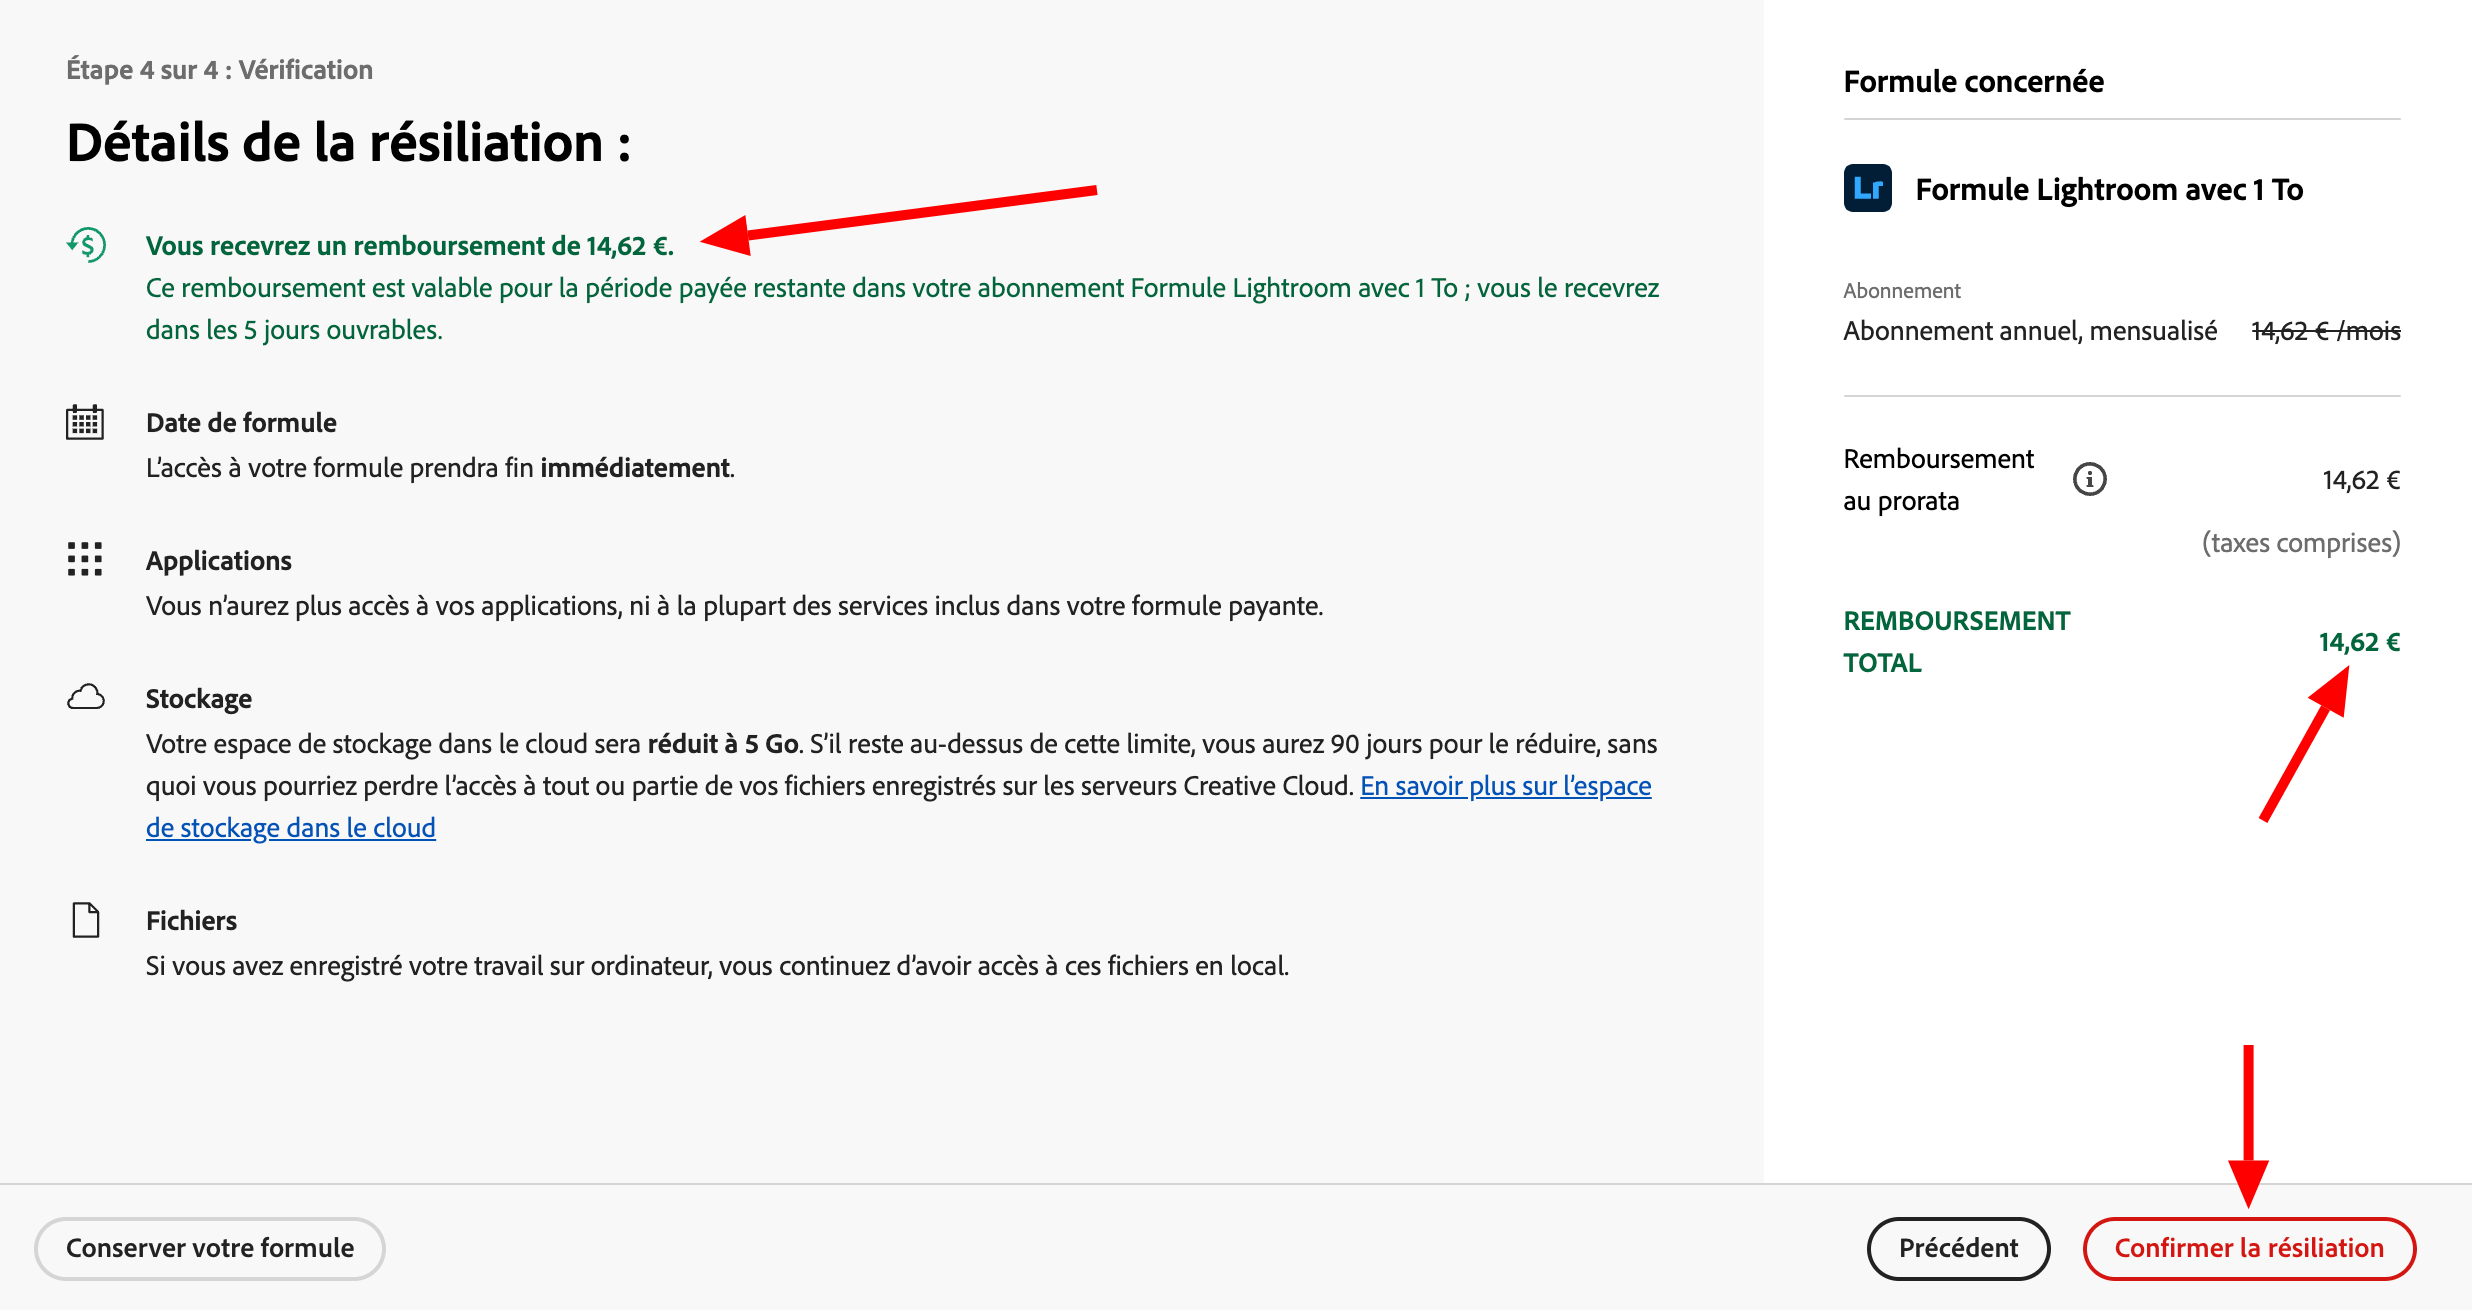This screenshot has width=2472, height=1310.
Task: Click the 'Stockage' section heading
Action: click(199, 699)
